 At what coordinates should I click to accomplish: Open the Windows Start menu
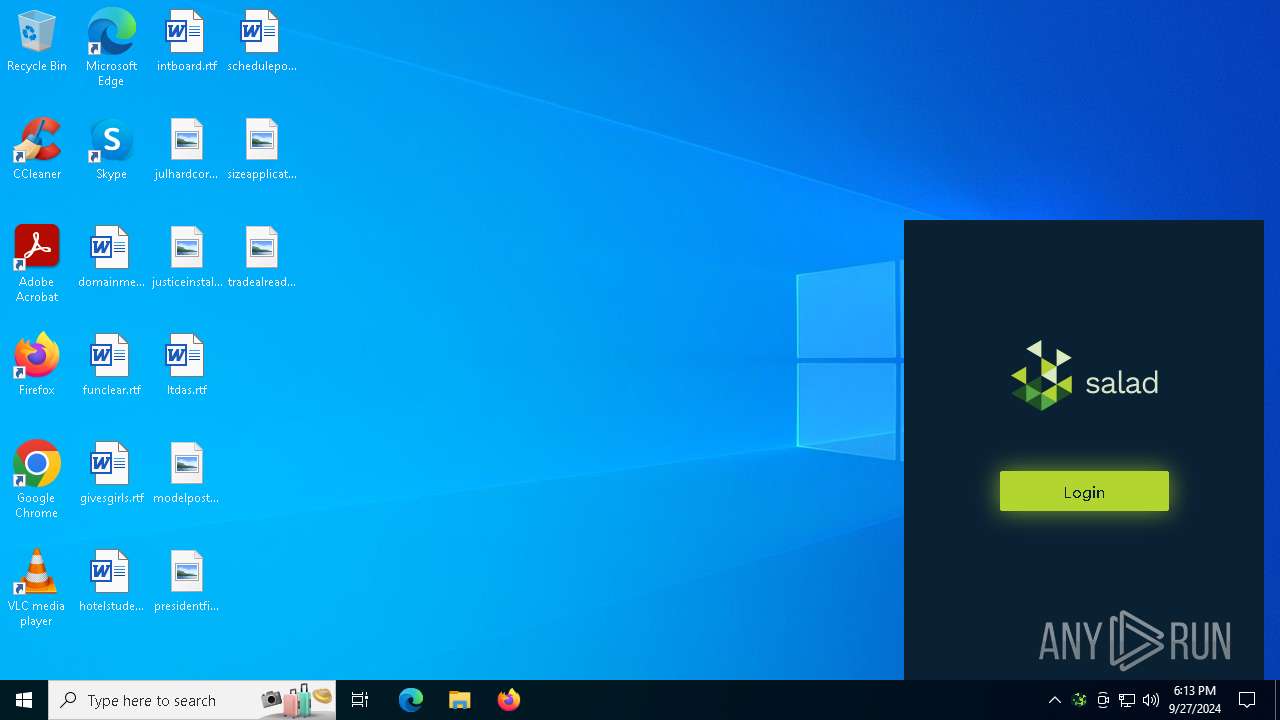(x=24, y=700)
